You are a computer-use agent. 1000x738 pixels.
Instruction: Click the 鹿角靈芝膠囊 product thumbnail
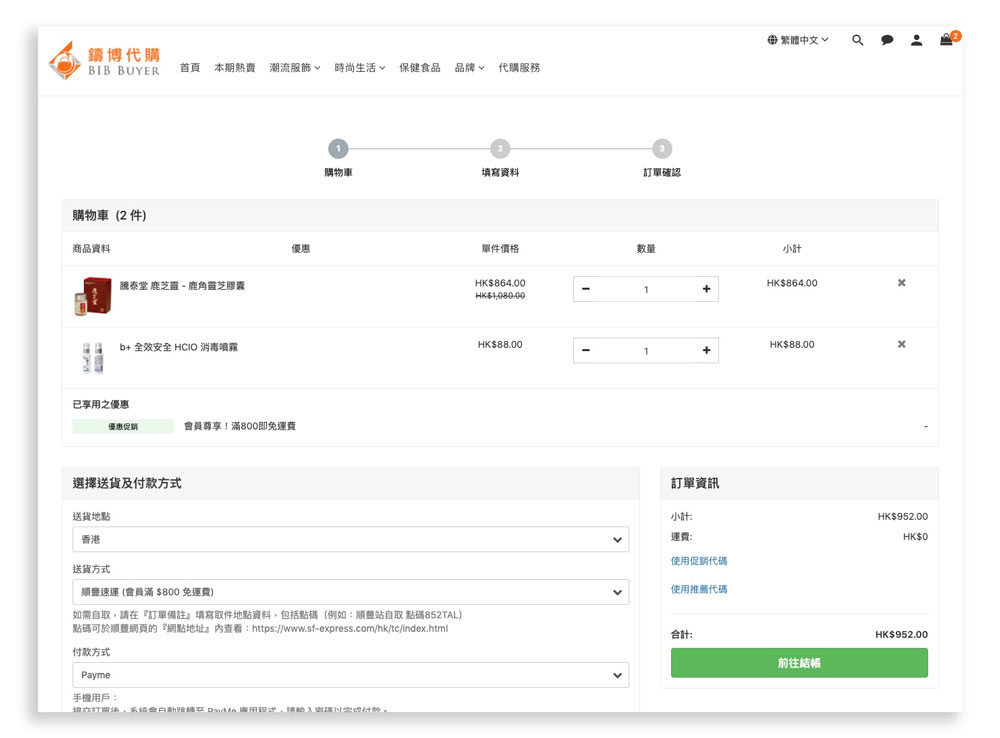[93, 296]
